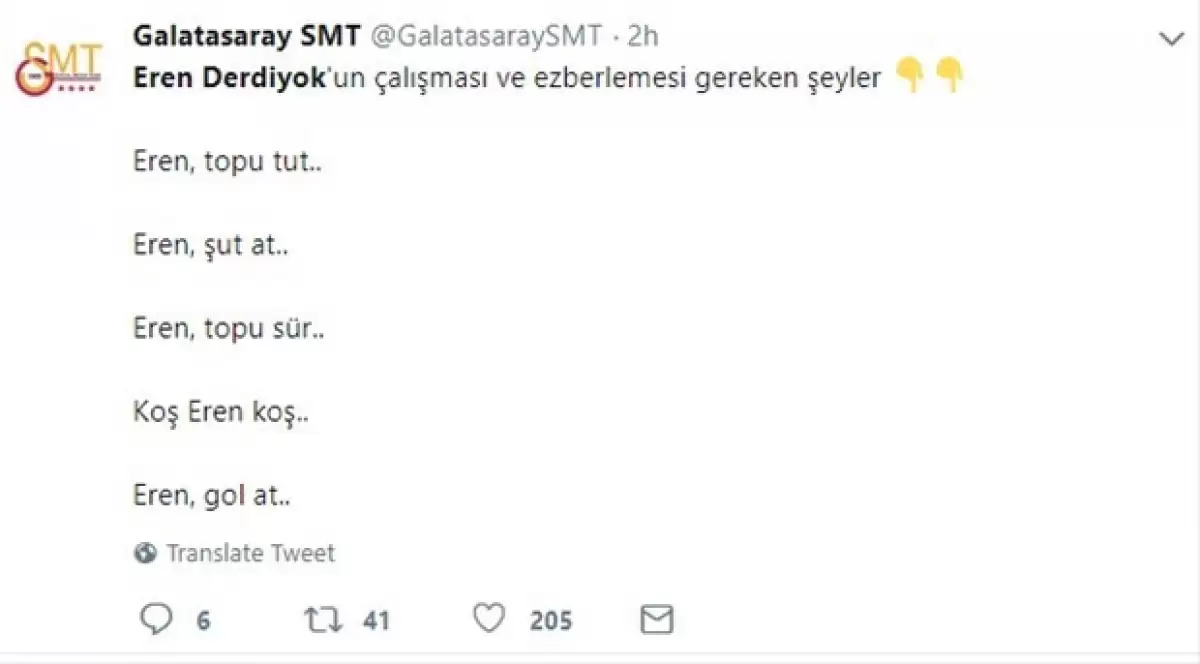Click the line 'Eren, topu tut..'
The height and width of the screenshot is (664, 1200).
pos(228,162)
